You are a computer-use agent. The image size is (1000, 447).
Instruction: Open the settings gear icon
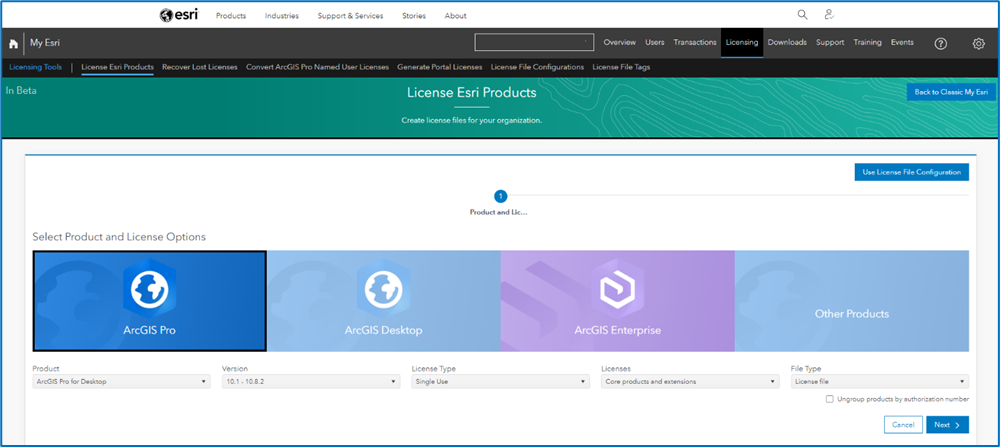coord(978,43)
